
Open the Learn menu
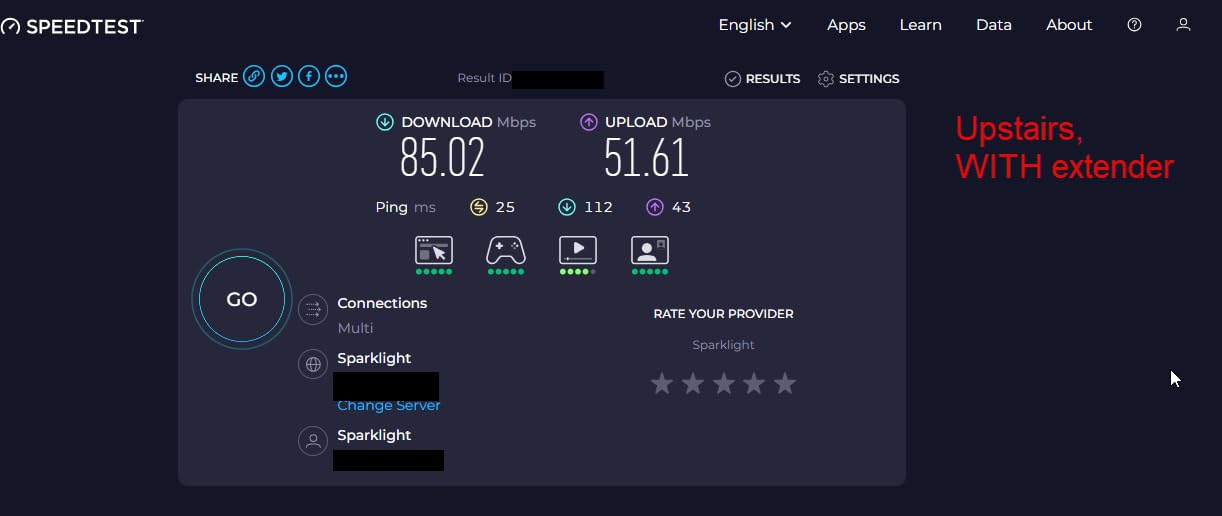(920, 25)
